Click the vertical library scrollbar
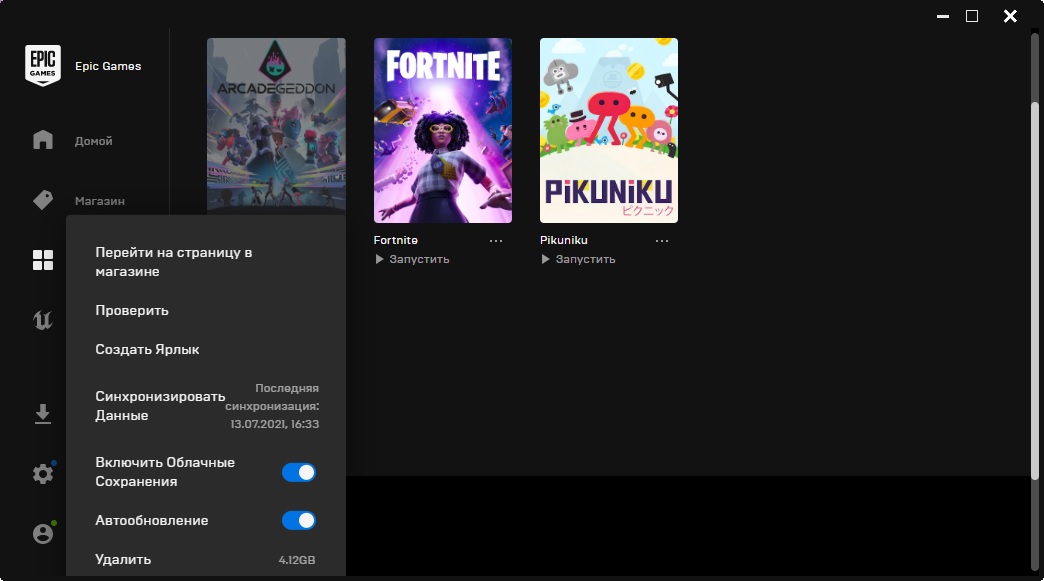 click(x=1035, y=290)
